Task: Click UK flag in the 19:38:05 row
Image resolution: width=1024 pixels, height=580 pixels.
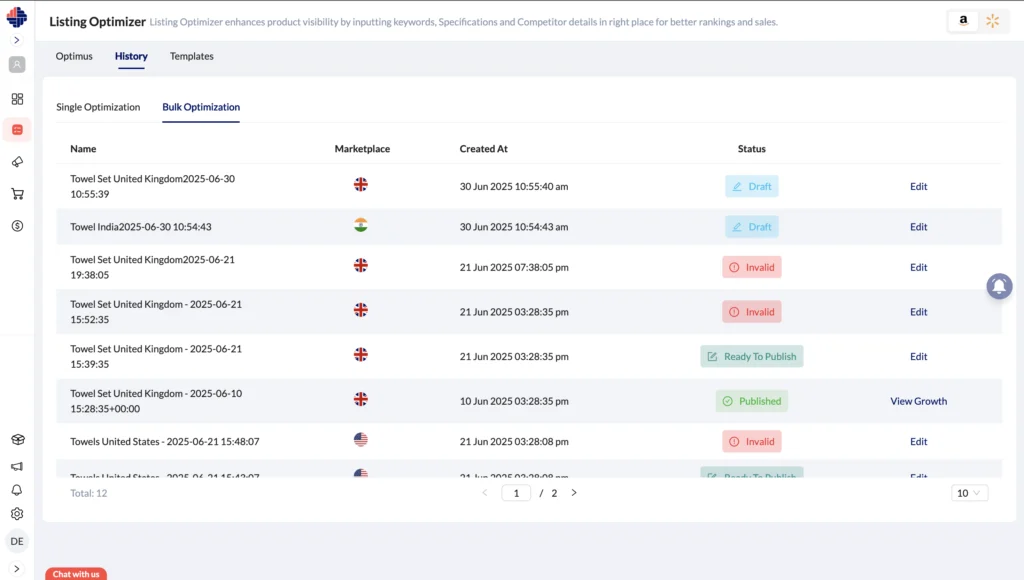Action: point(360,265)
